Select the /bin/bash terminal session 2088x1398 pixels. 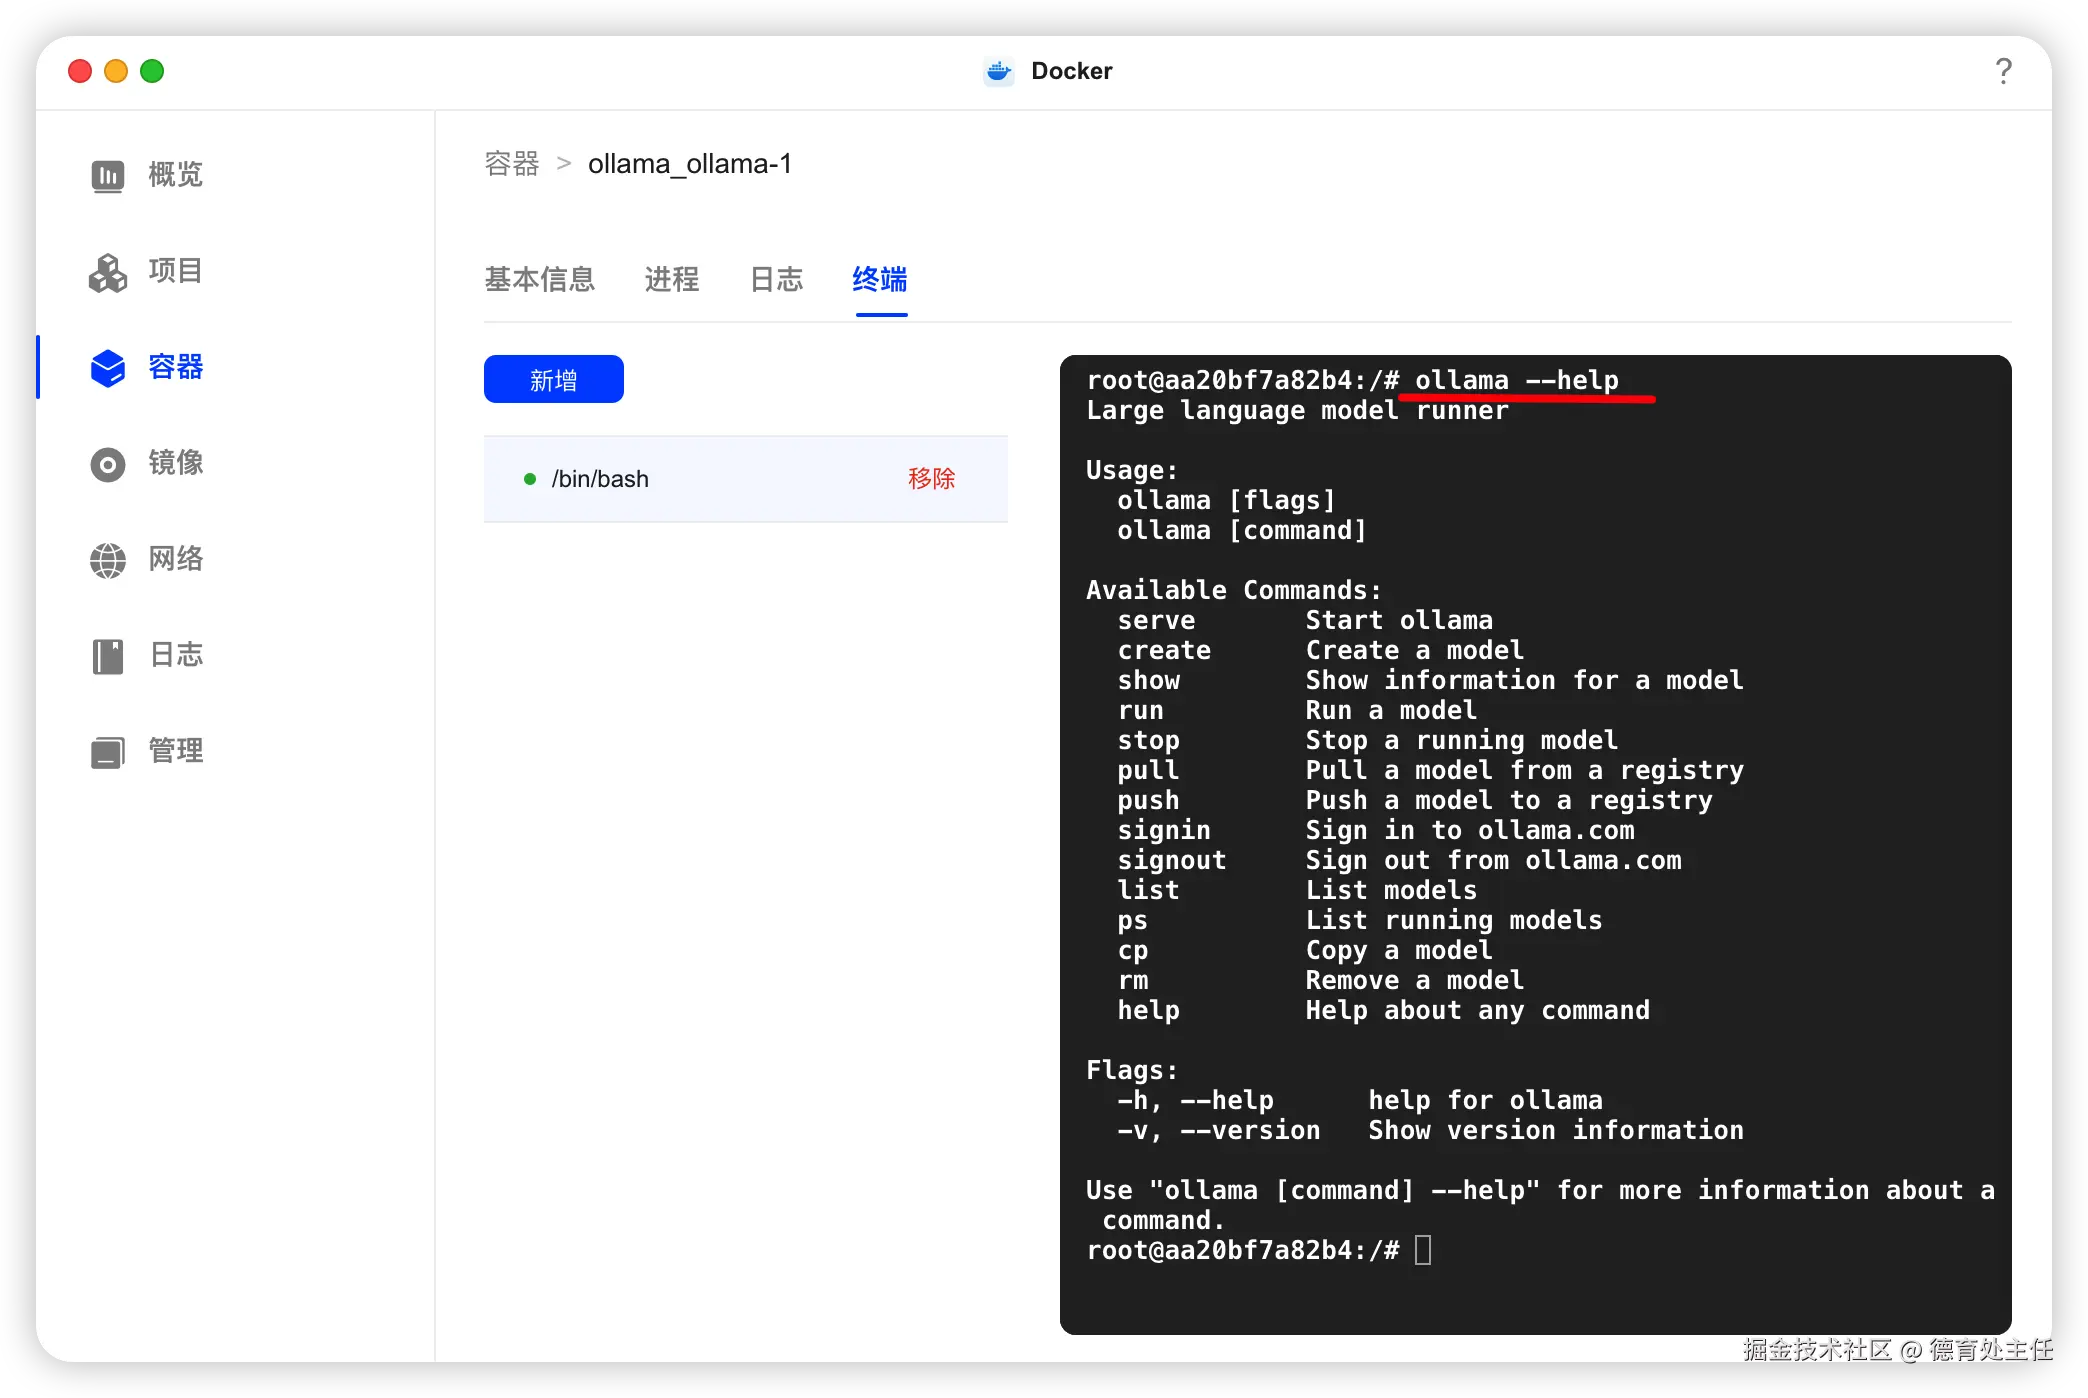600,479
